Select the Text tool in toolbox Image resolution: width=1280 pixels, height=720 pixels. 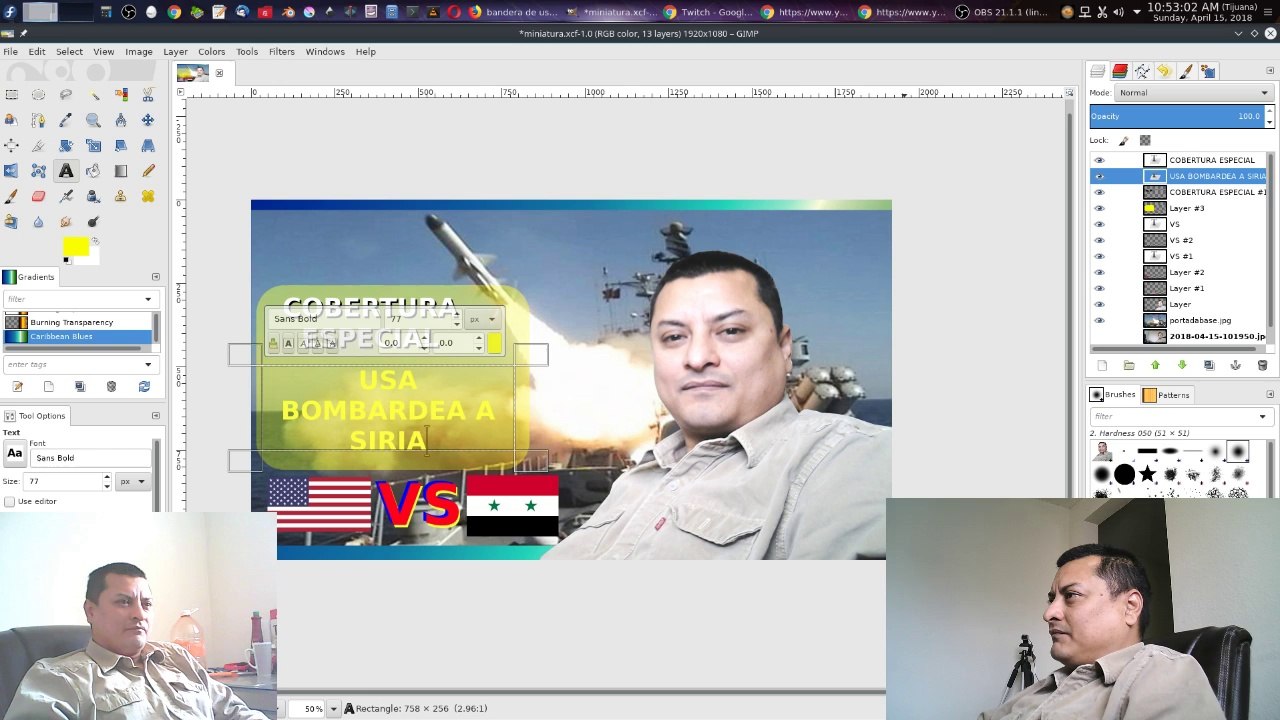pos(66,171)
